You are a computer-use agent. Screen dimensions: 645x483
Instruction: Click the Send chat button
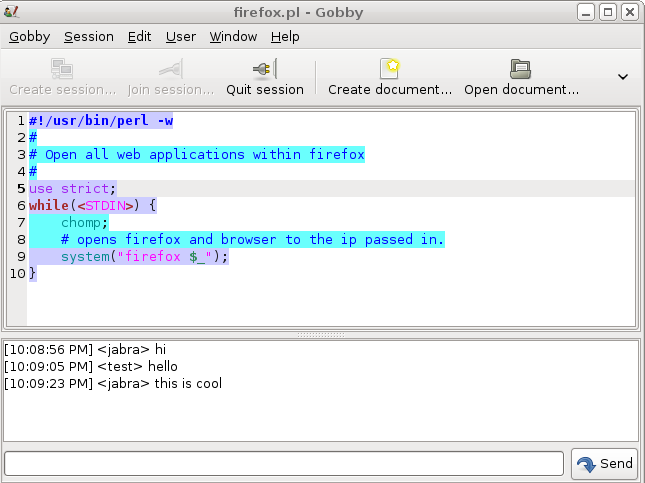tap(604, 464)
